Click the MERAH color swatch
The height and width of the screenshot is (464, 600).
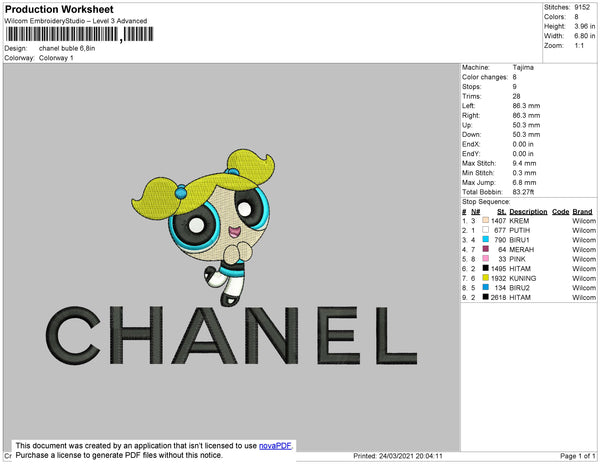pos(486,249)
